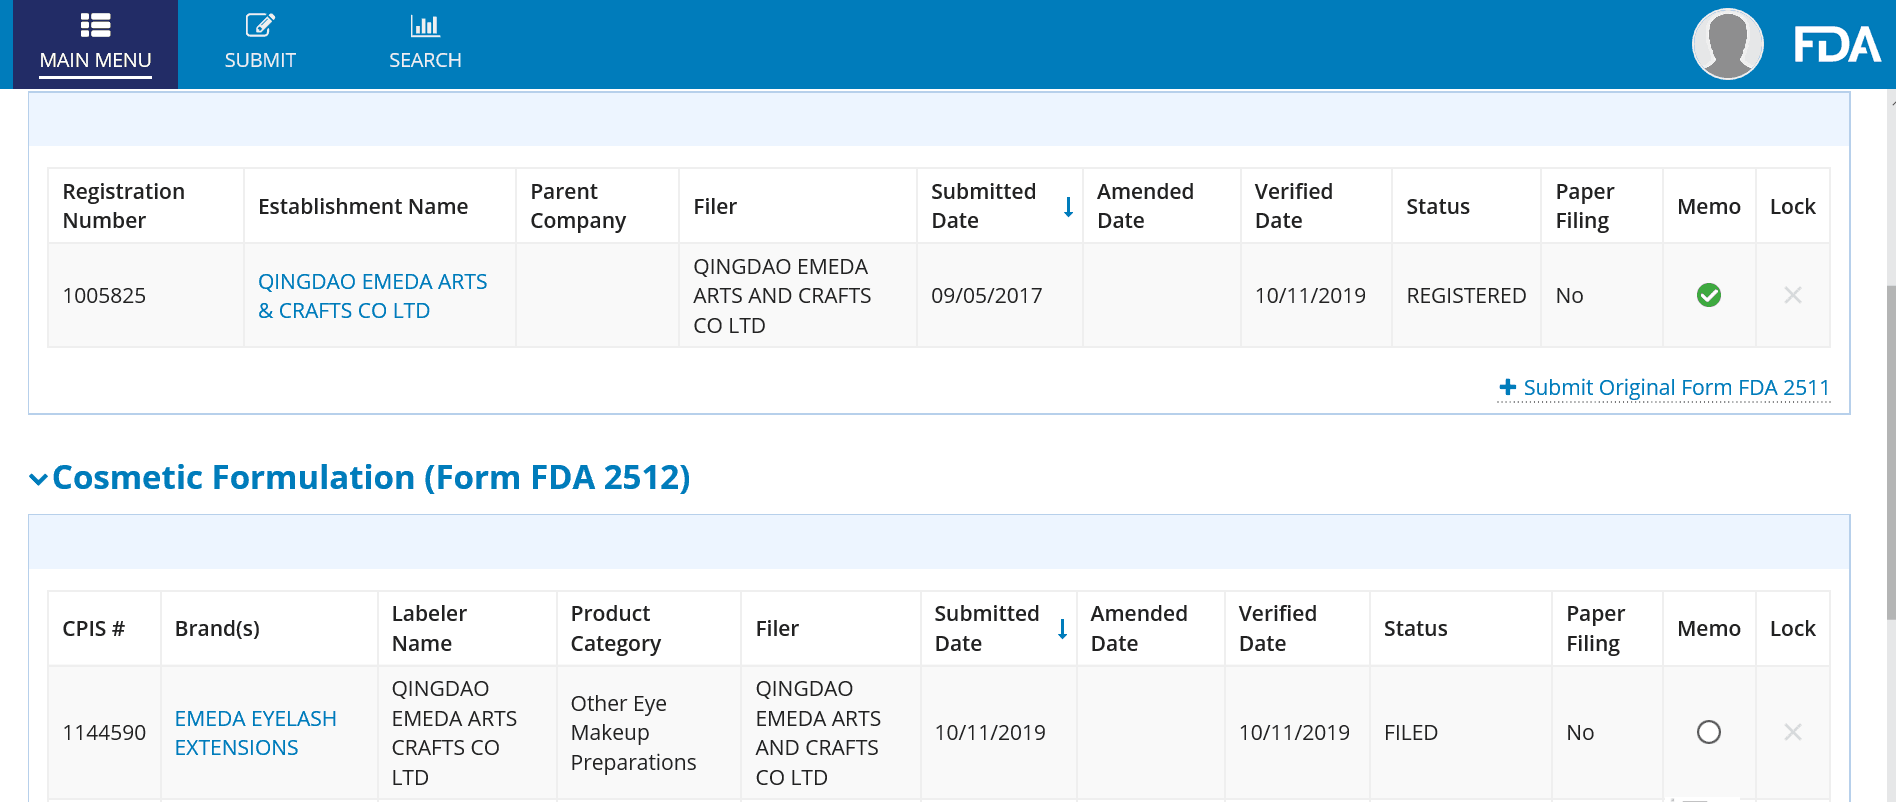Select the SEARCH menu label

click(x=425, y=60)
